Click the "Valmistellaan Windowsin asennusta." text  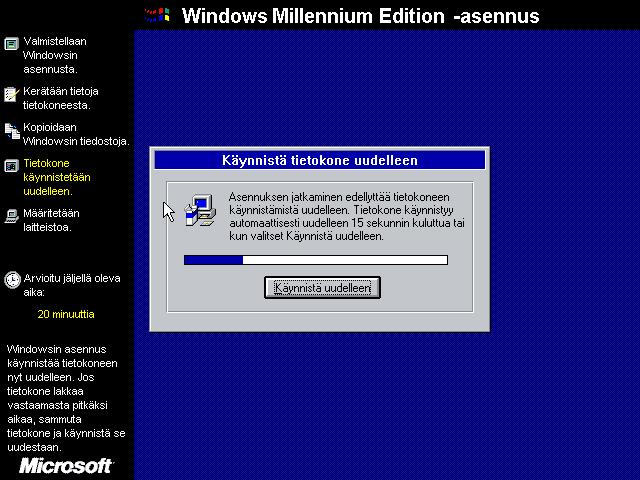pyautogui.click(x=55, y=55)
